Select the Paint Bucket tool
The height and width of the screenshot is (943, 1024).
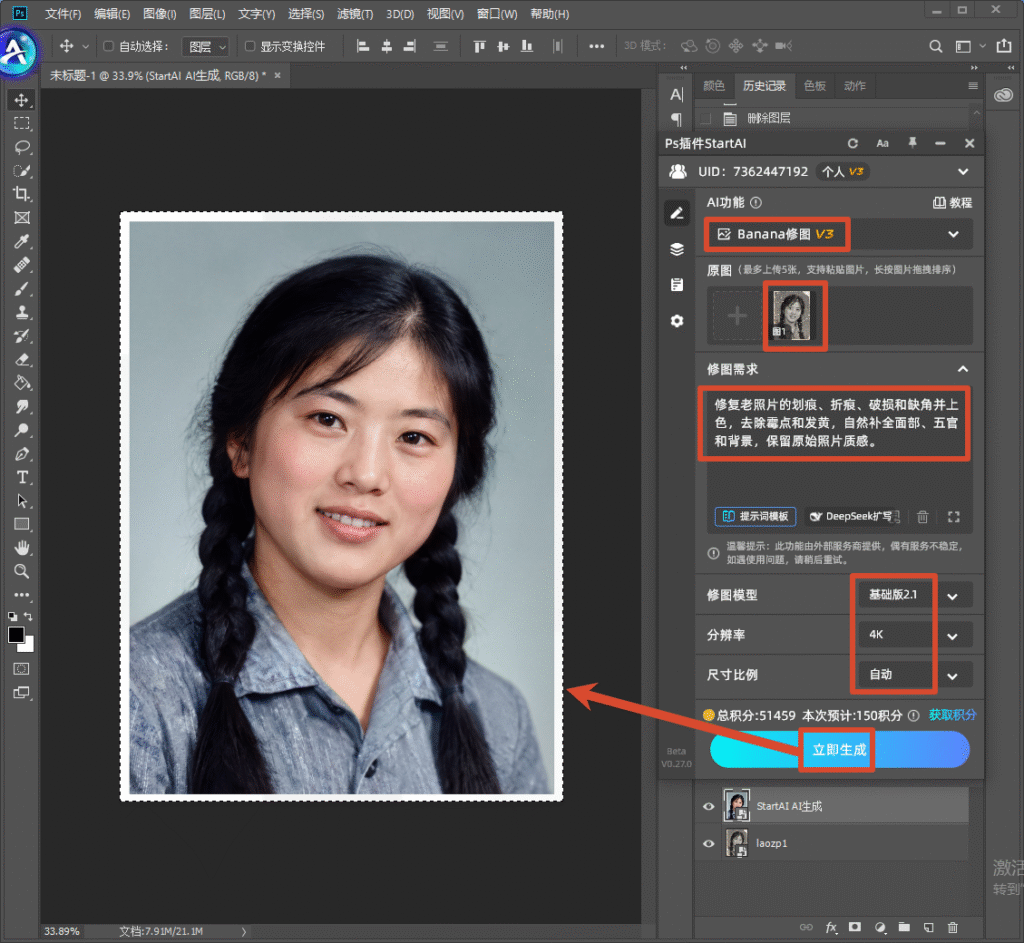[x=22, y=383]
